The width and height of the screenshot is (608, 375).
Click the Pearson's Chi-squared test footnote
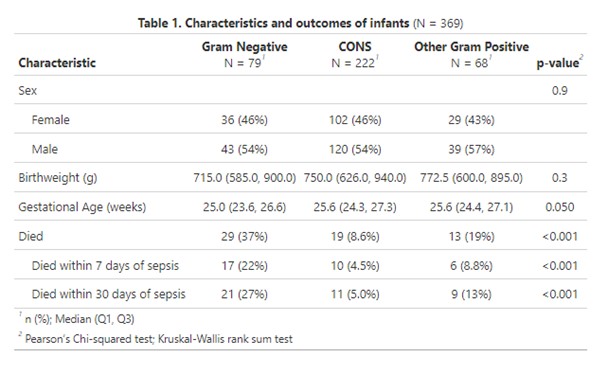pyautogui.click(x=159, y=339)
